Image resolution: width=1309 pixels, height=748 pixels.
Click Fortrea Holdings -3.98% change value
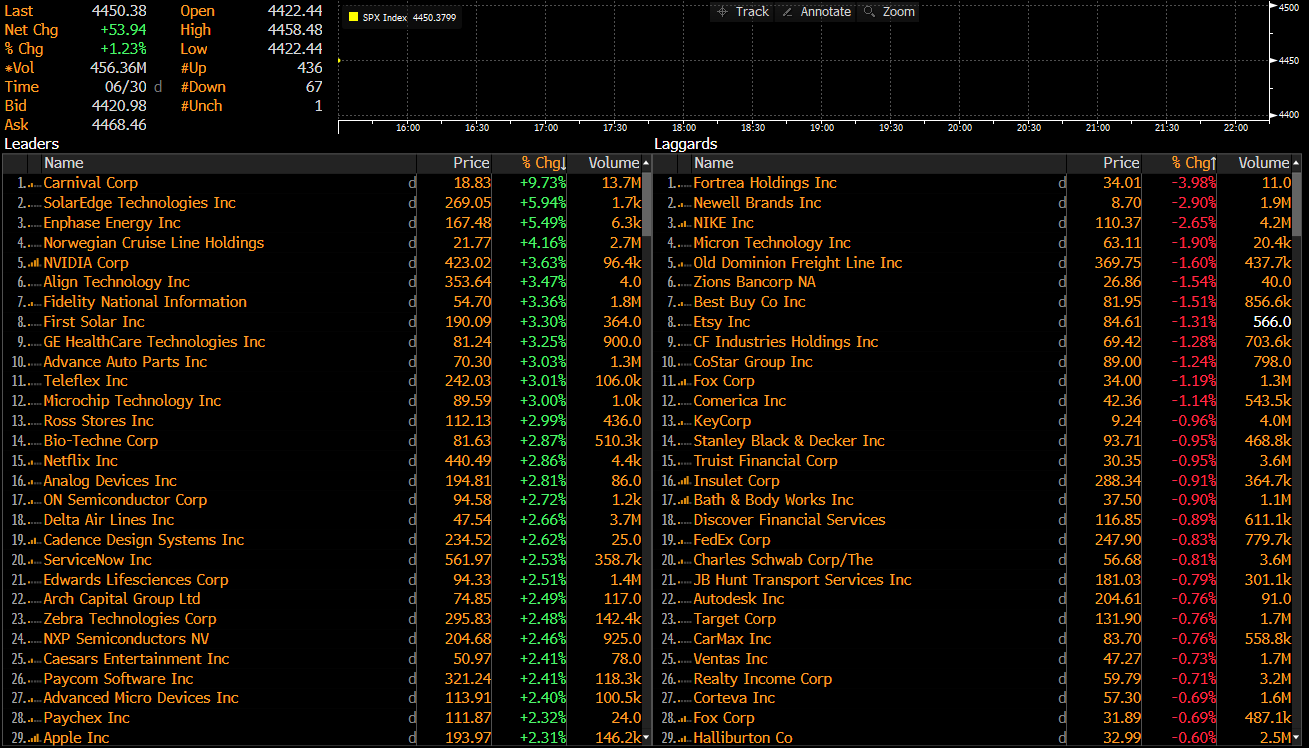coord(1194,183)
